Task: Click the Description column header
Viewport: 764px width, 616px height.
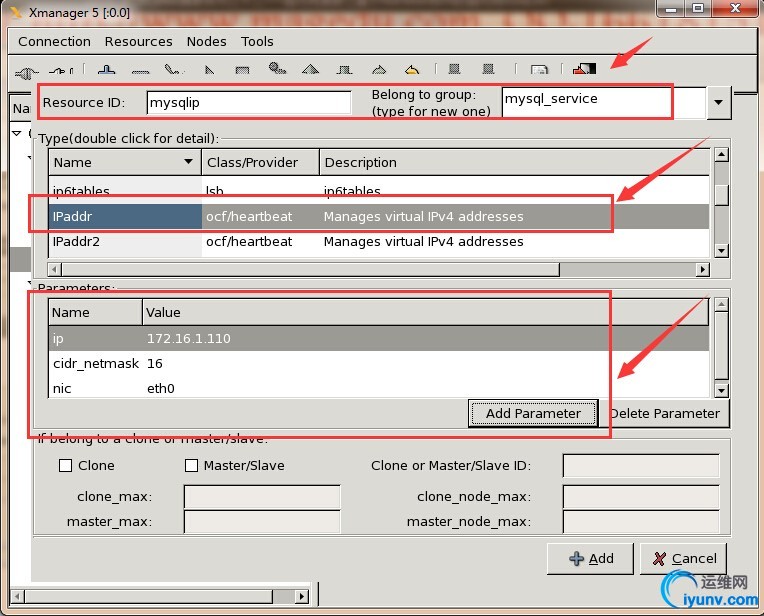Action: pyautogui.click(x=515, y=162)
